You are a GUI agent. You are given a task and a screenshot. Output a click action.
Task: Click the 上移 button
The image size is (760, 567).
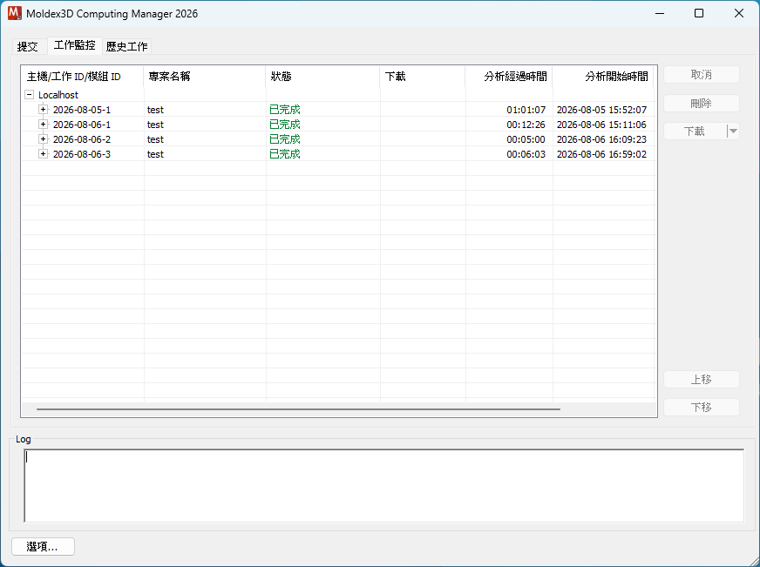701,379
